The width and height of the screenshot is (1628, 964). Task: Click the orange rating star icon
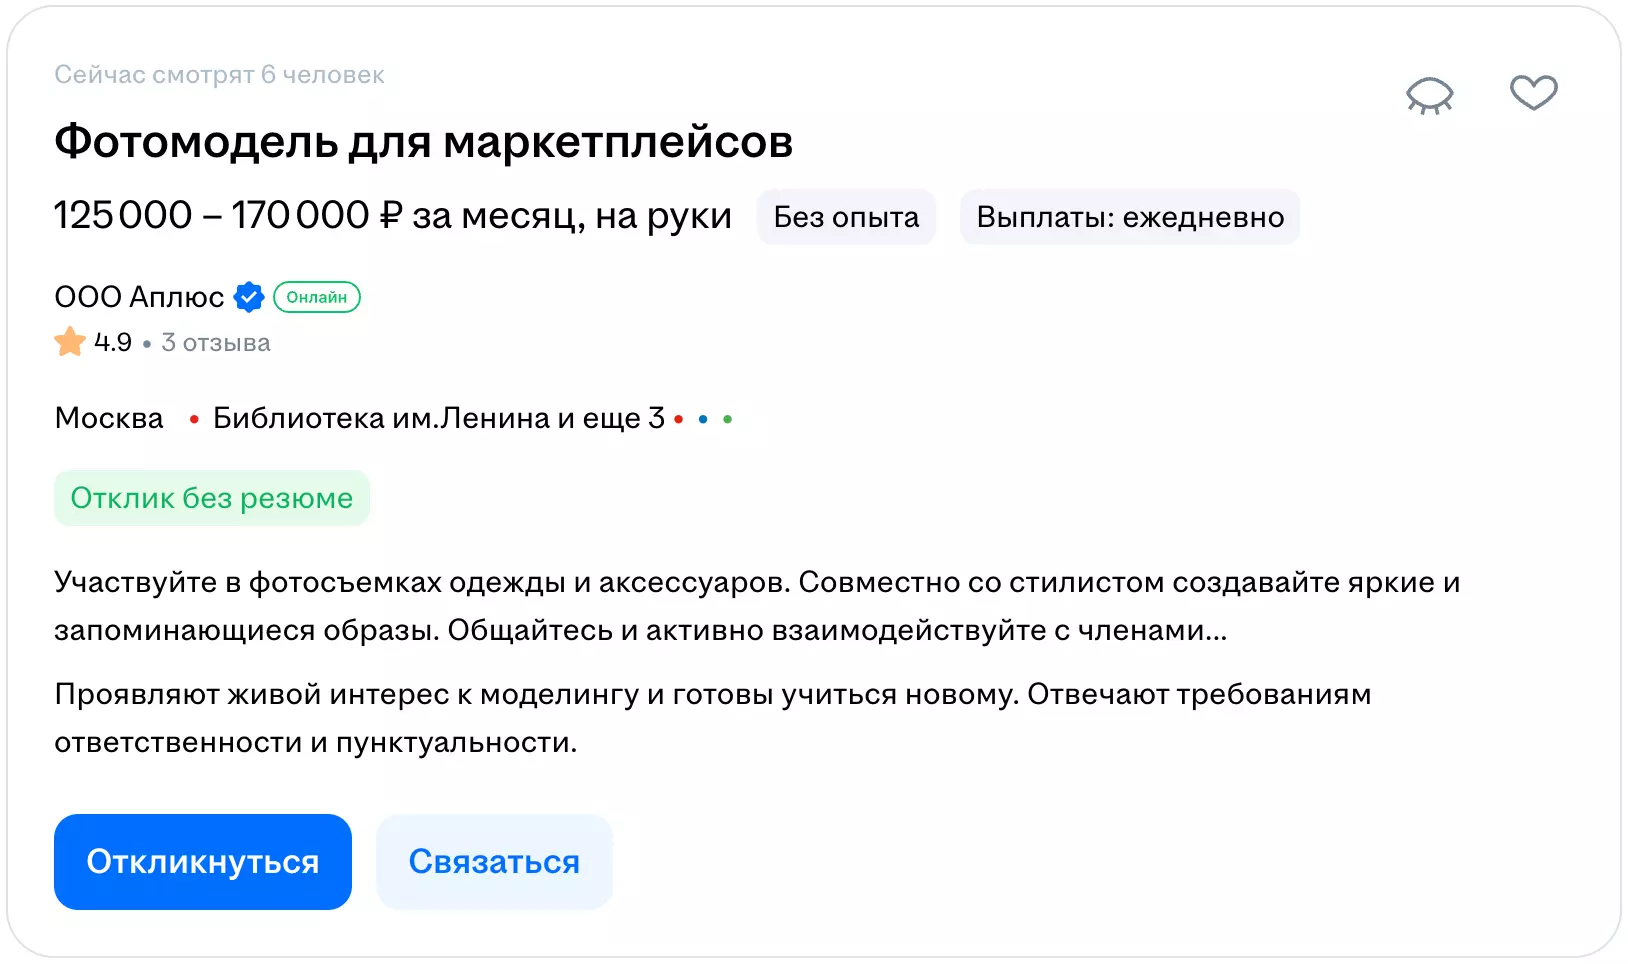pos(70,342)
